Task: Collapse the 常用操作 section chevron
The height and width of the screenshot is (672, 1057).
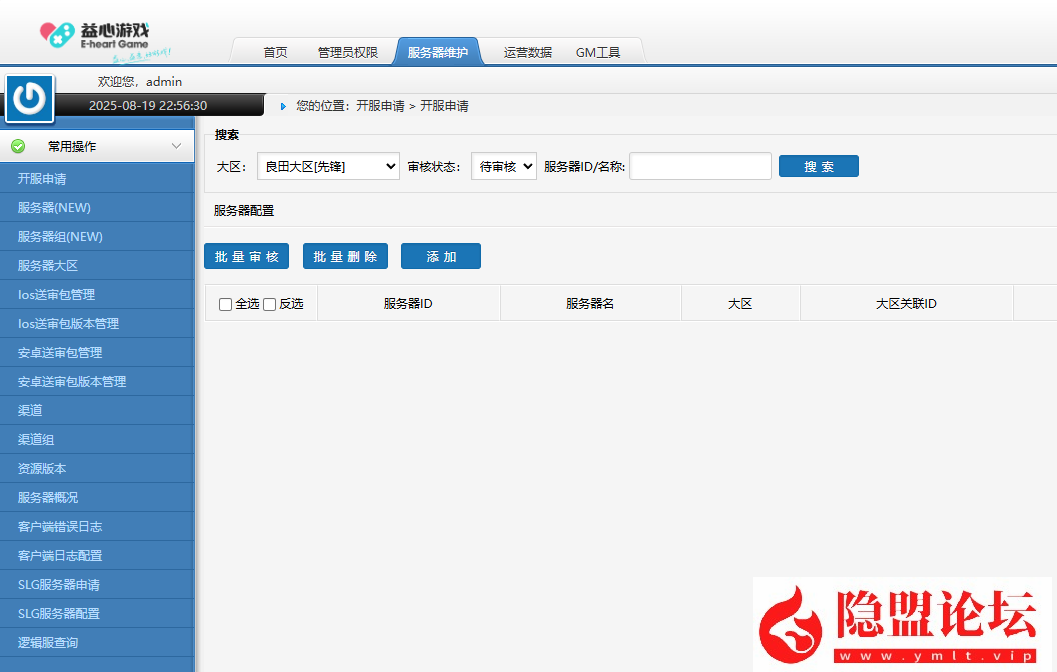Action: (176, 146)
